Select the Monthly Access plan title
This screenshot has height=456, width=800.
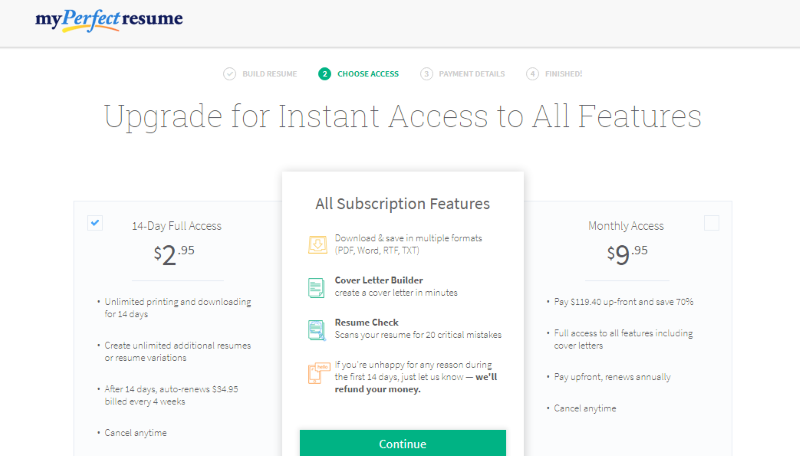[626, 226]
